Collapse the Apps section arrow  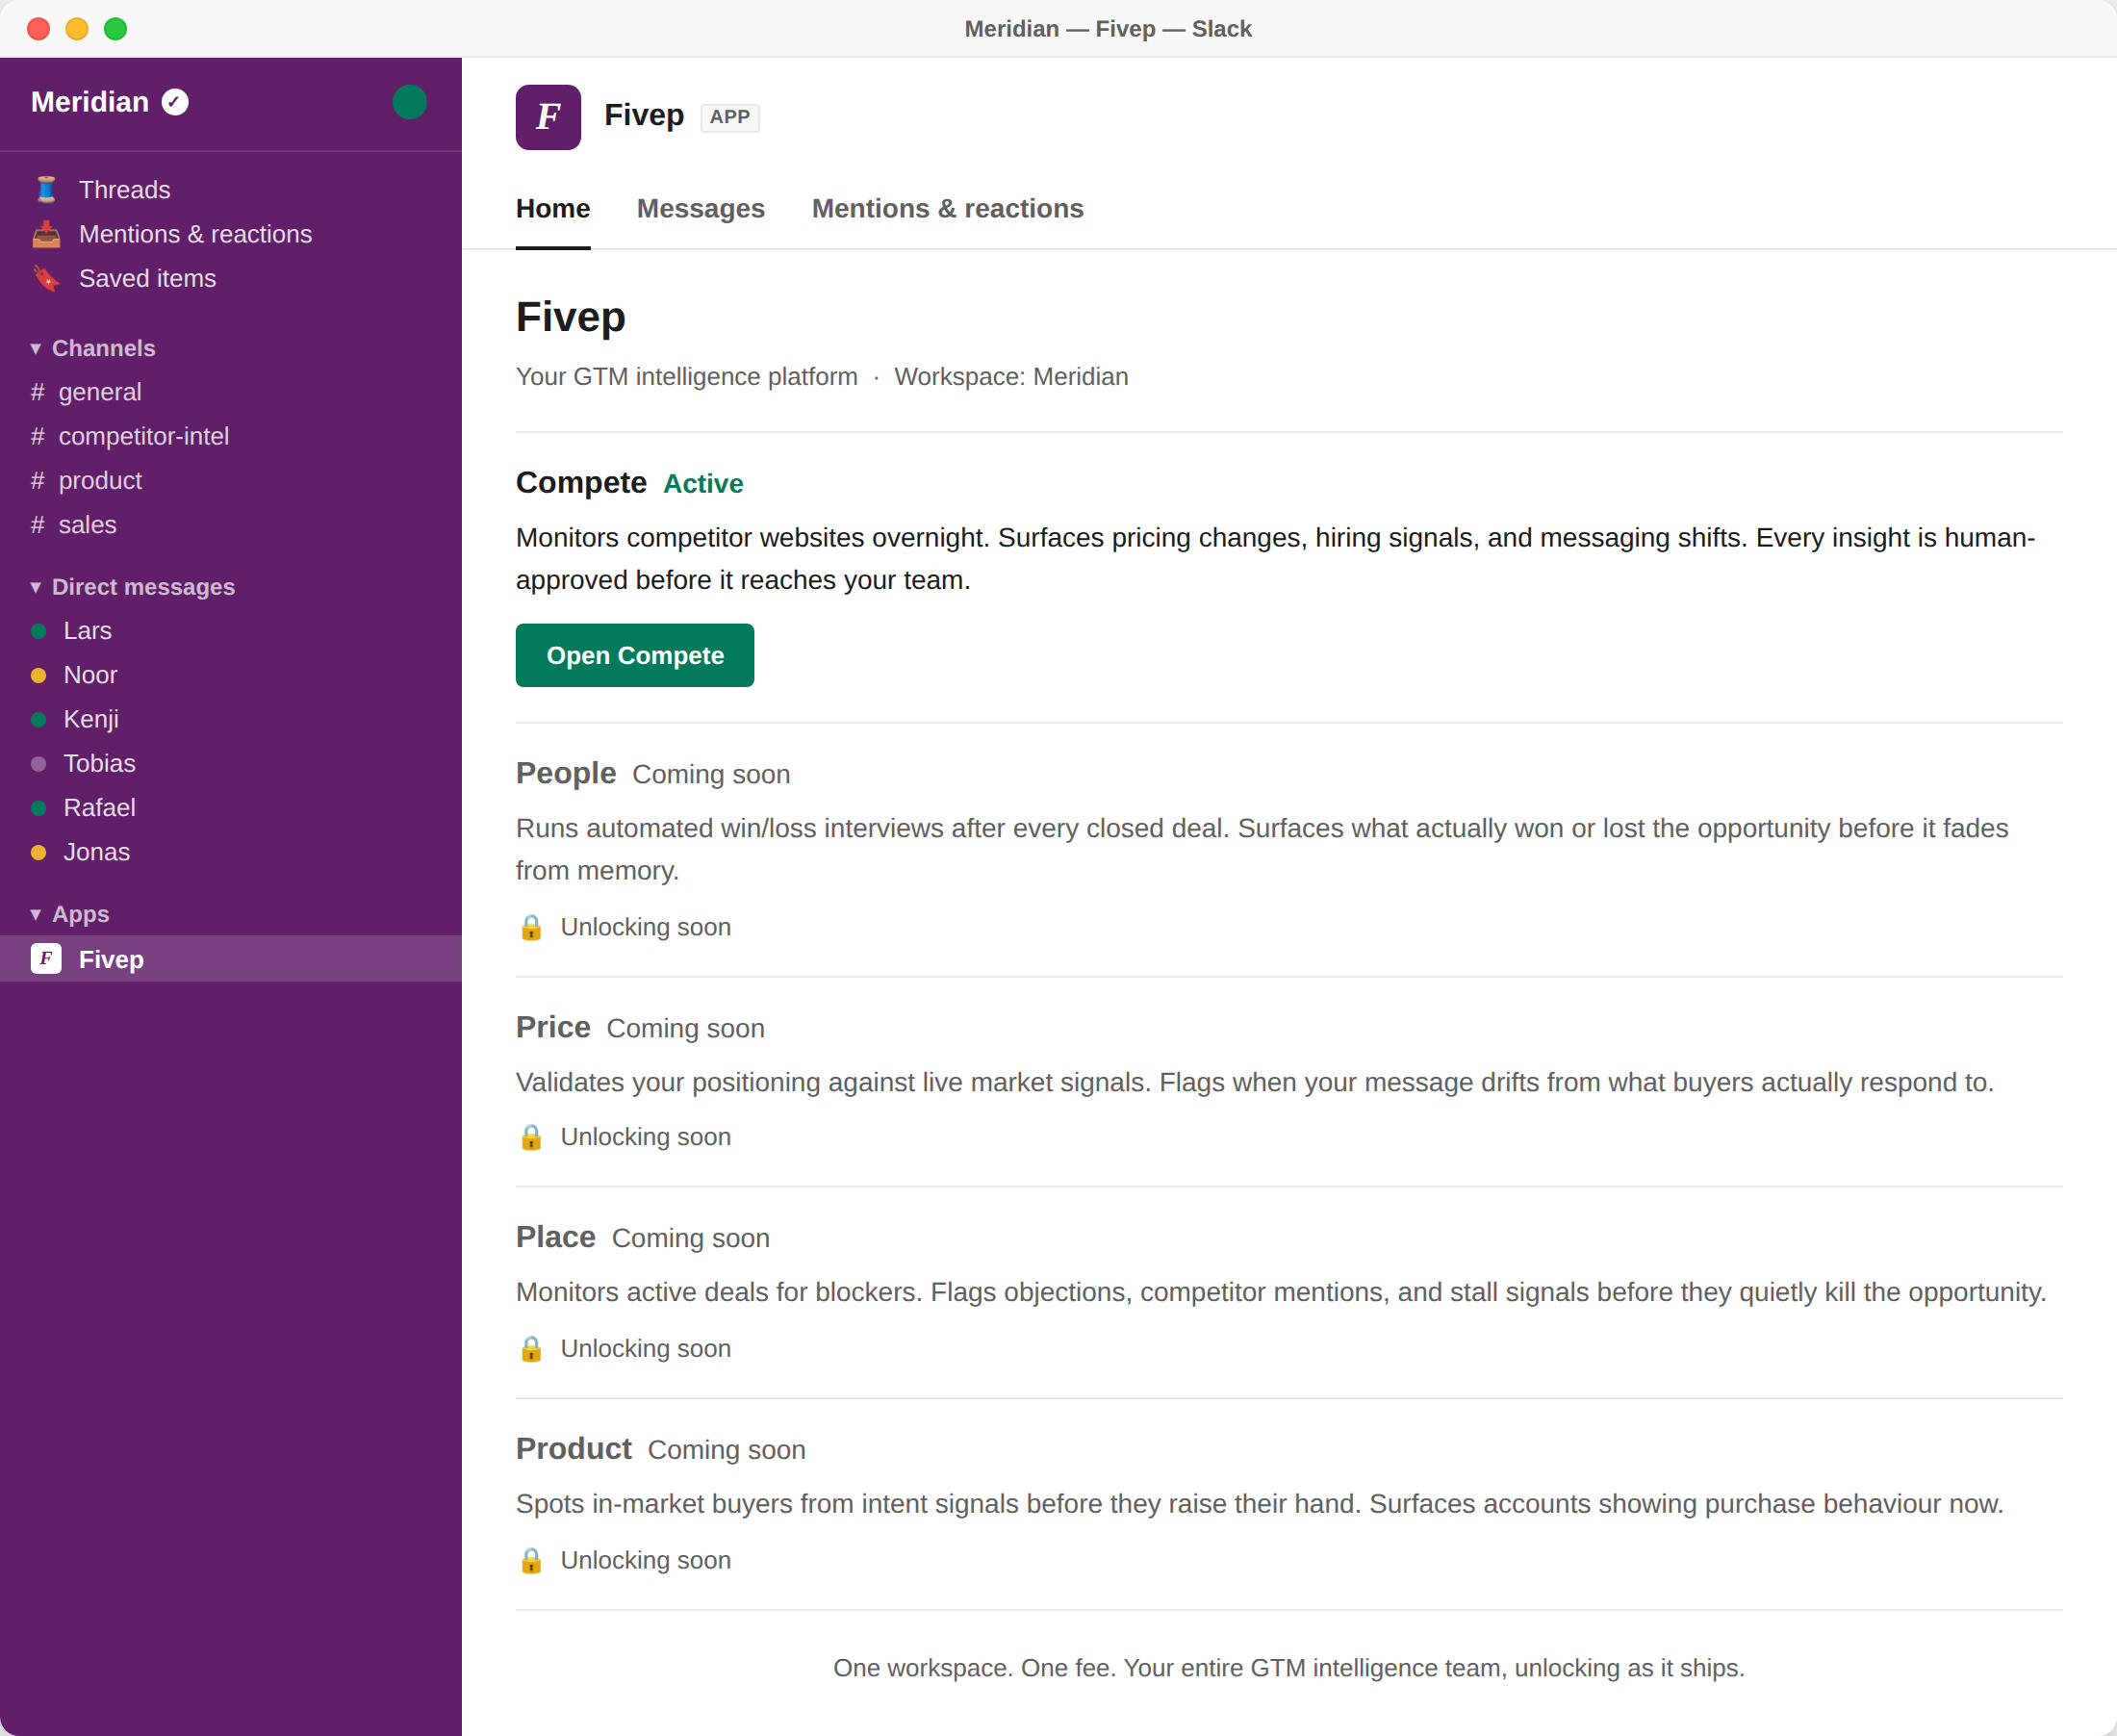36,915
